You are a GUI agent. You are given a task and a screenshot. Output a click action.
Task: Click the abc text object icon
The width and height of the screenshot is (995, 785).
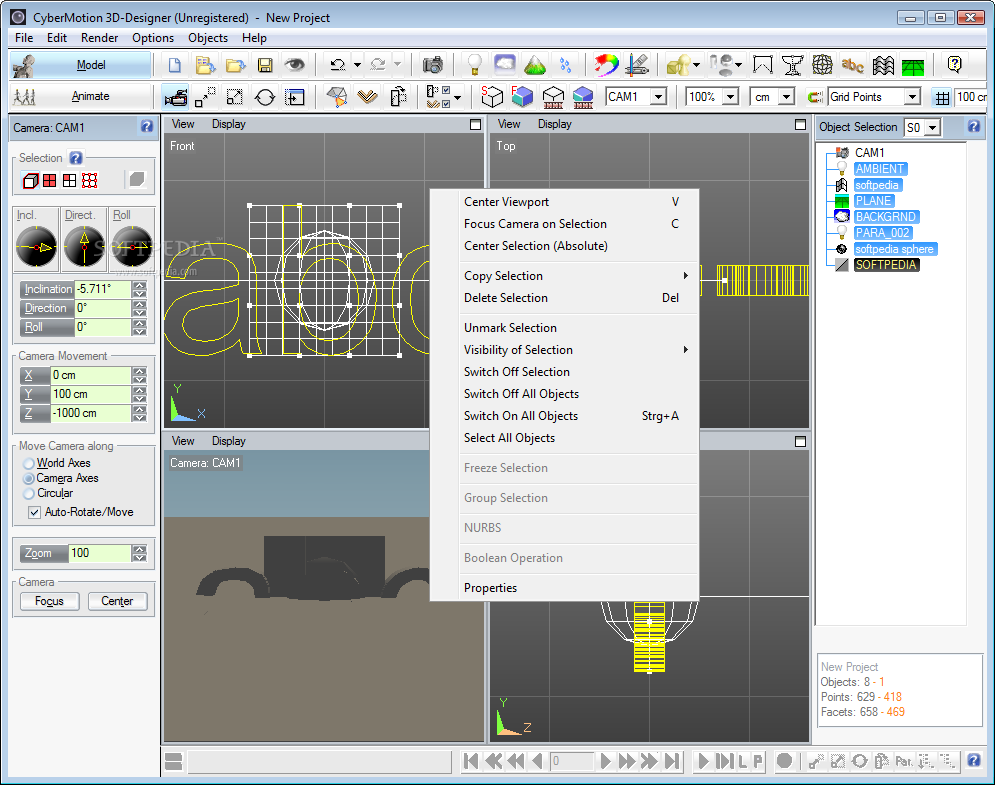point(852,65)
